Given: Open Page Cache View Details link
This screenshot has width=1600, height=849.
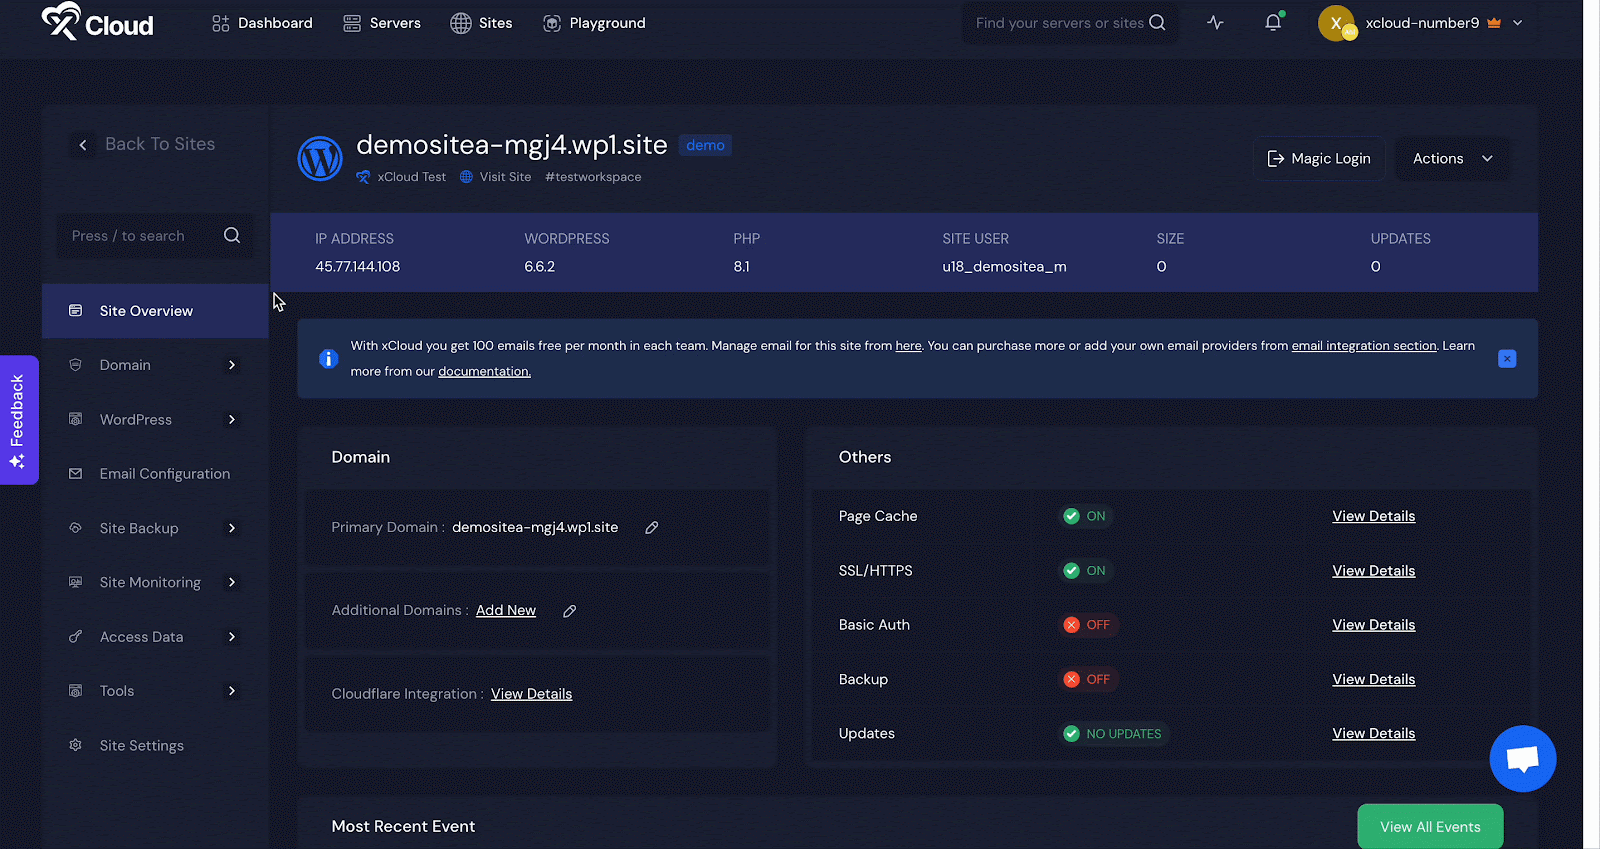Looking at the screenshot, I should [1374, 516].
